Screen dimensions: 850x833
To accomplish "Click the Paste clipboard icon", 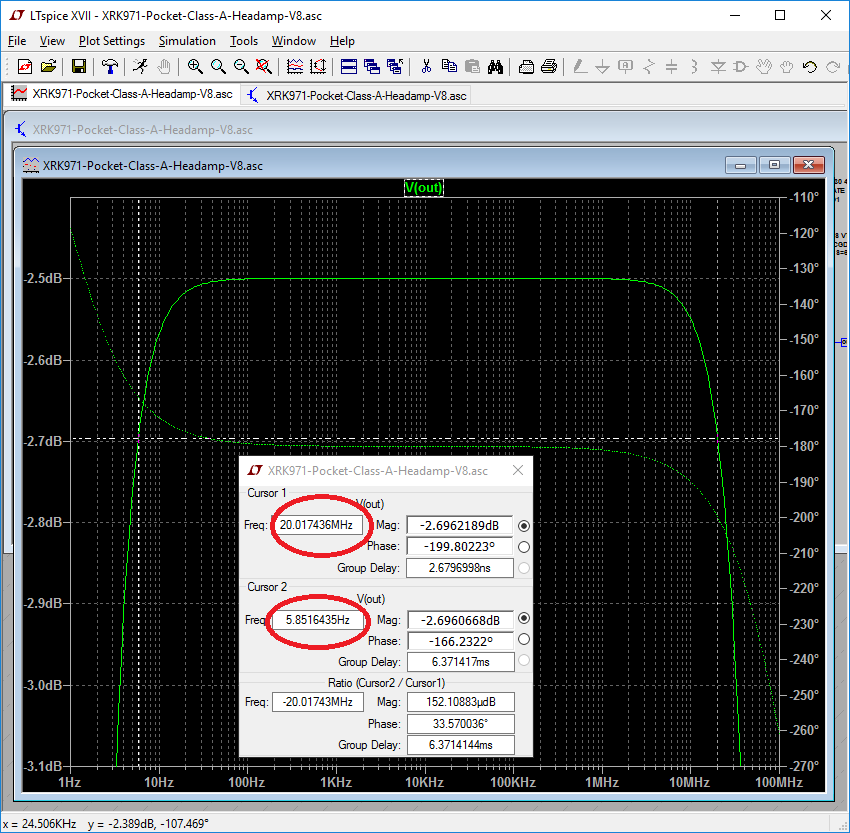I will coord(472,67).
